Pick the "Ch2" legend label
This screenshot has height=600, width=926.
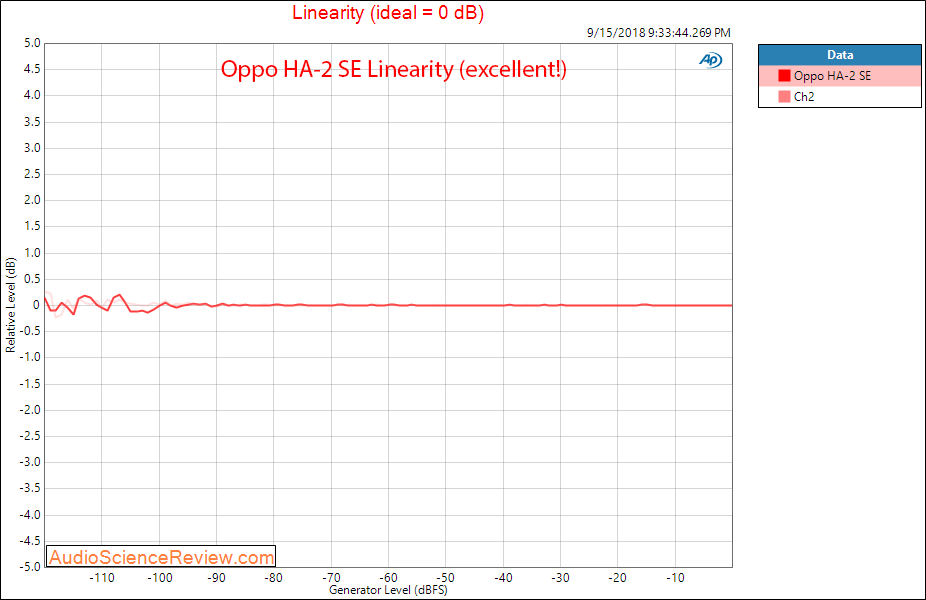pos(804,97)
